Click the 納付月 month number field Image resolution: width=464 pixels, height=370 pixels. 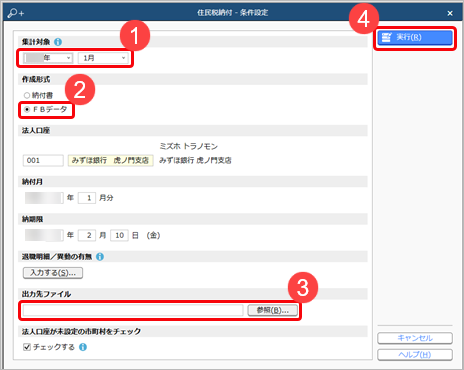click(x=87, y=198)
